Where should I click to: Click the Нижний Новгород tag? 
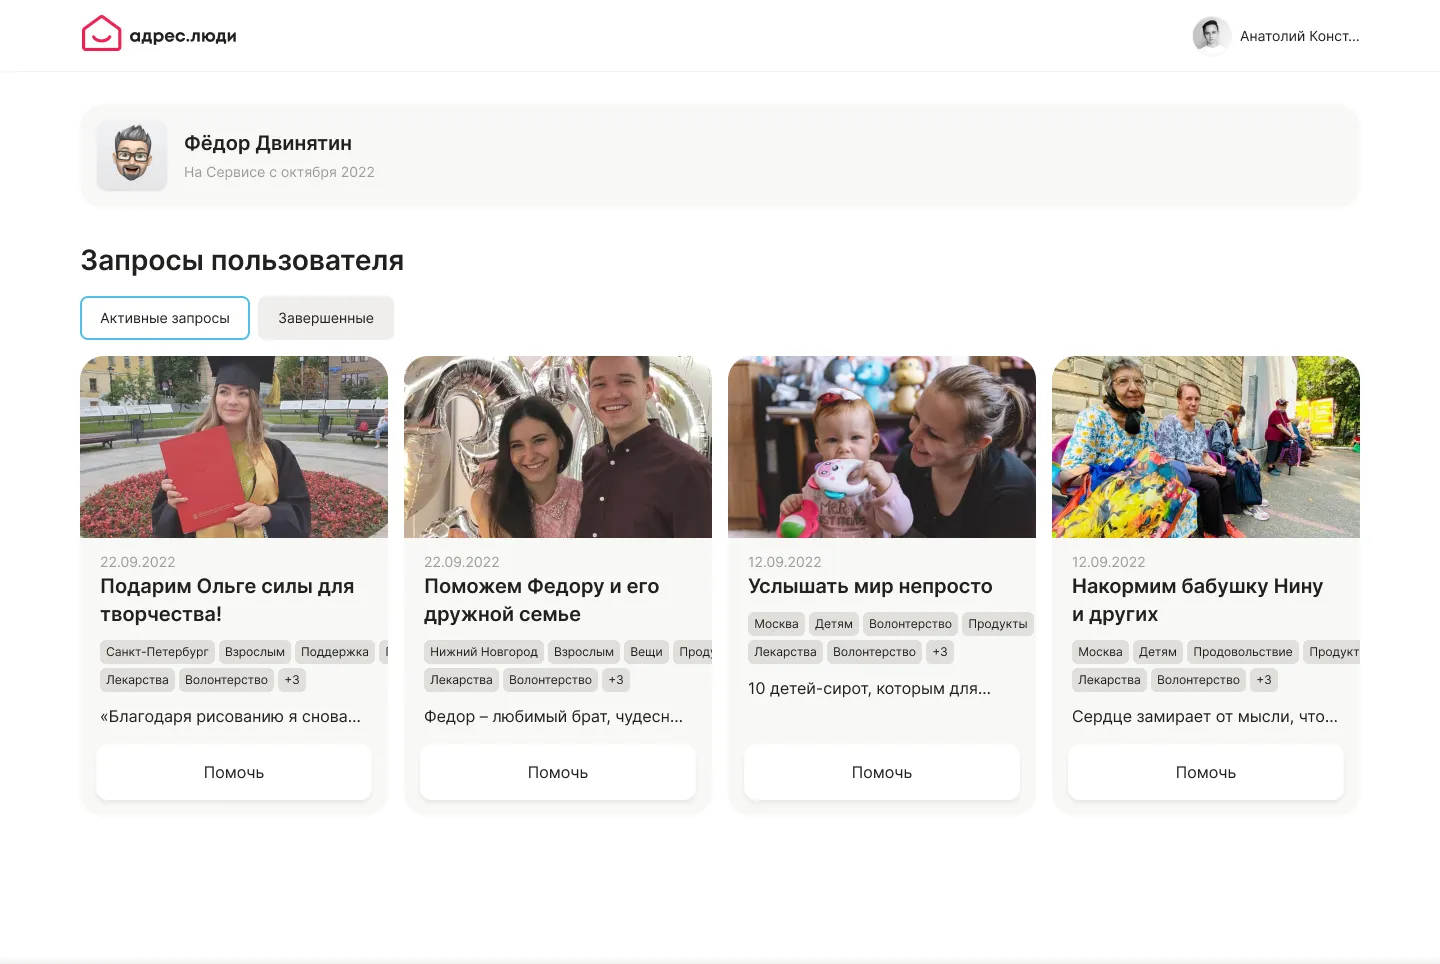coord(484,652)
